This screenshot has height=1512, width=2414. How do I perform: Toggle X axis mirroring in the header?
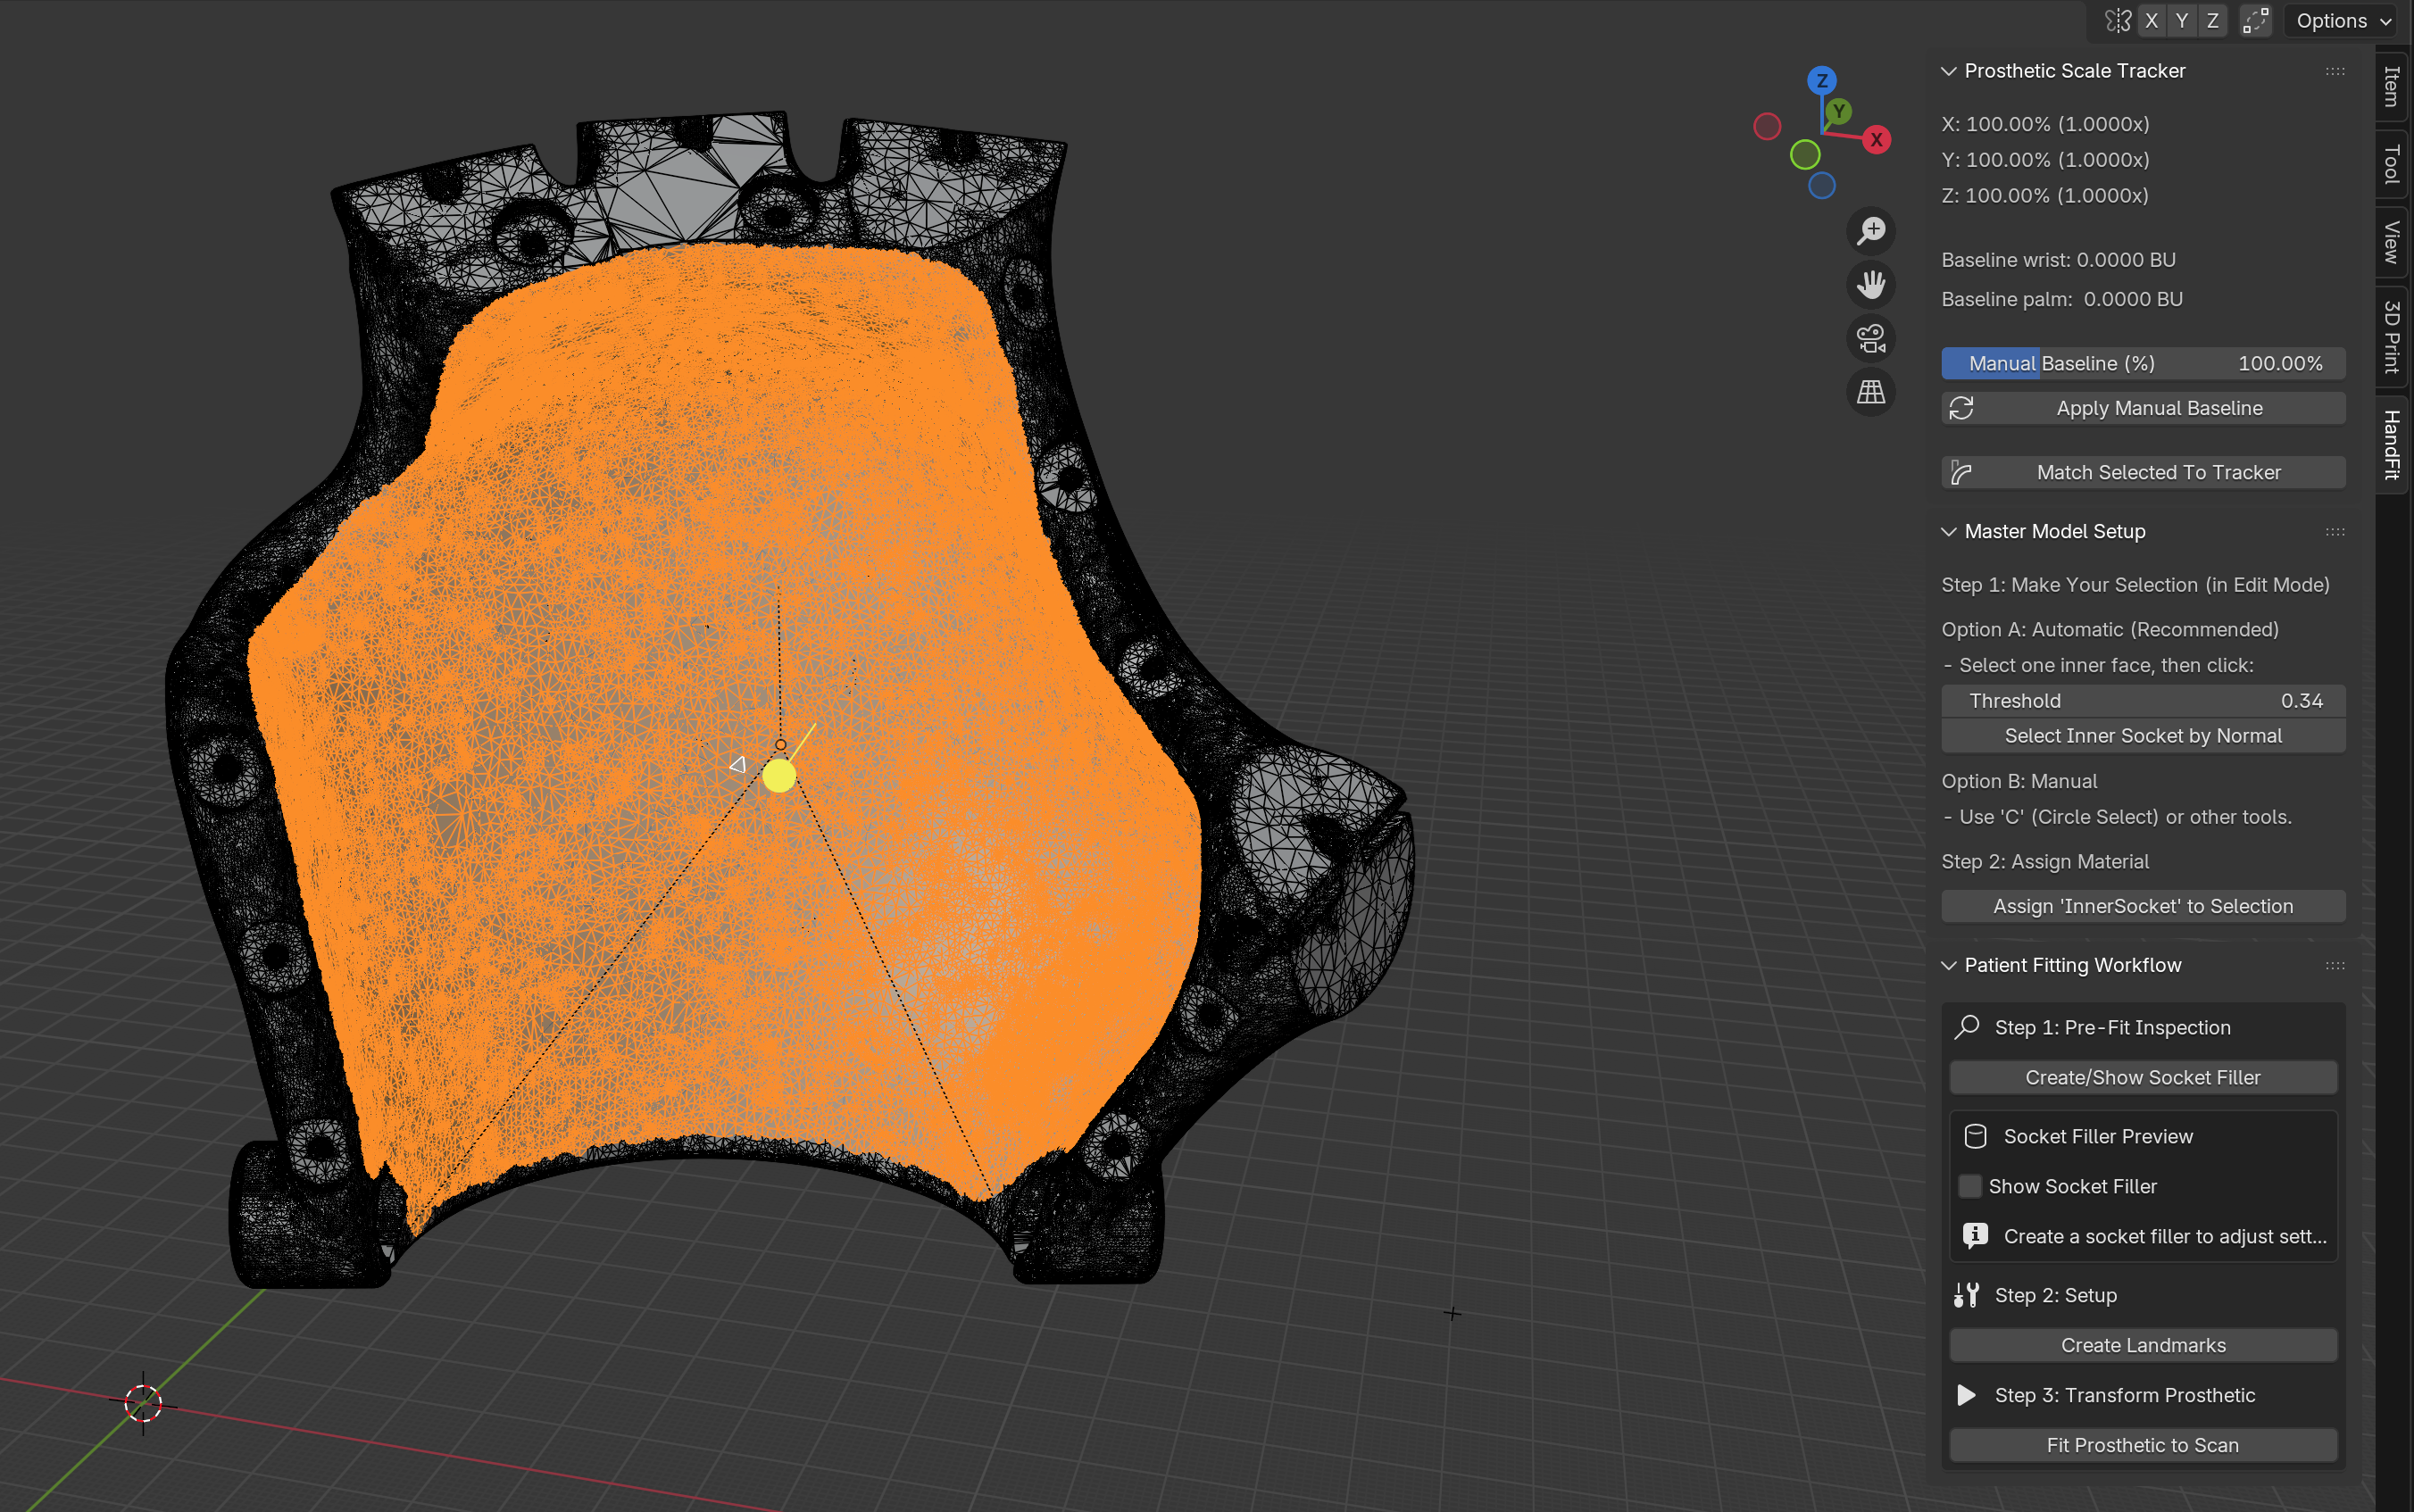(2152, 20)
